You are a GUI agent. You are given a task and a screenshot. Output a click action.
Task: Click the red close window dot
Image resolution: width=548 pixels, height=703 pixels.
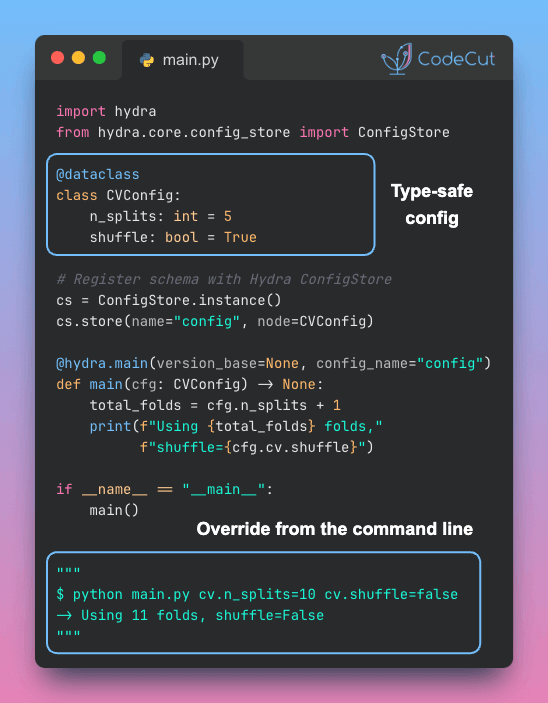(57, 58)
